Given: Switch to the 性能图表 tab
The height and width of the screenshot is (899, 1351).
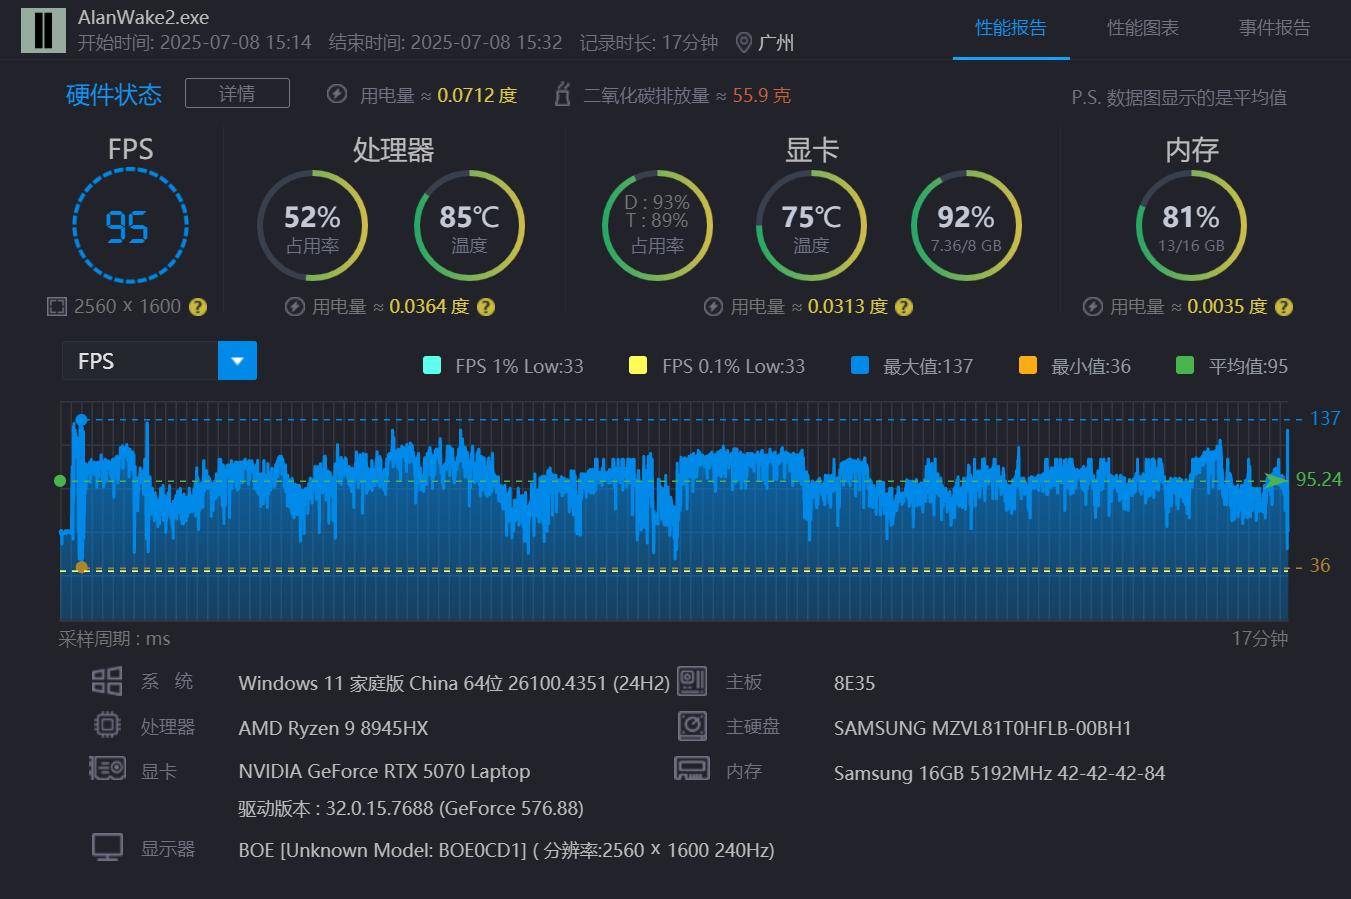Looking at the screenshot, I should [1143, 28].
